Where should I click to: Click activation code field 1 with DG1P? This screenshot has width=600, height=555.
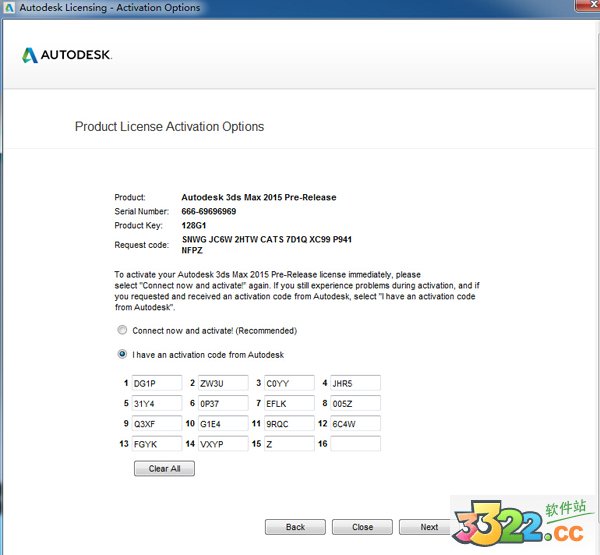point(156,383)
